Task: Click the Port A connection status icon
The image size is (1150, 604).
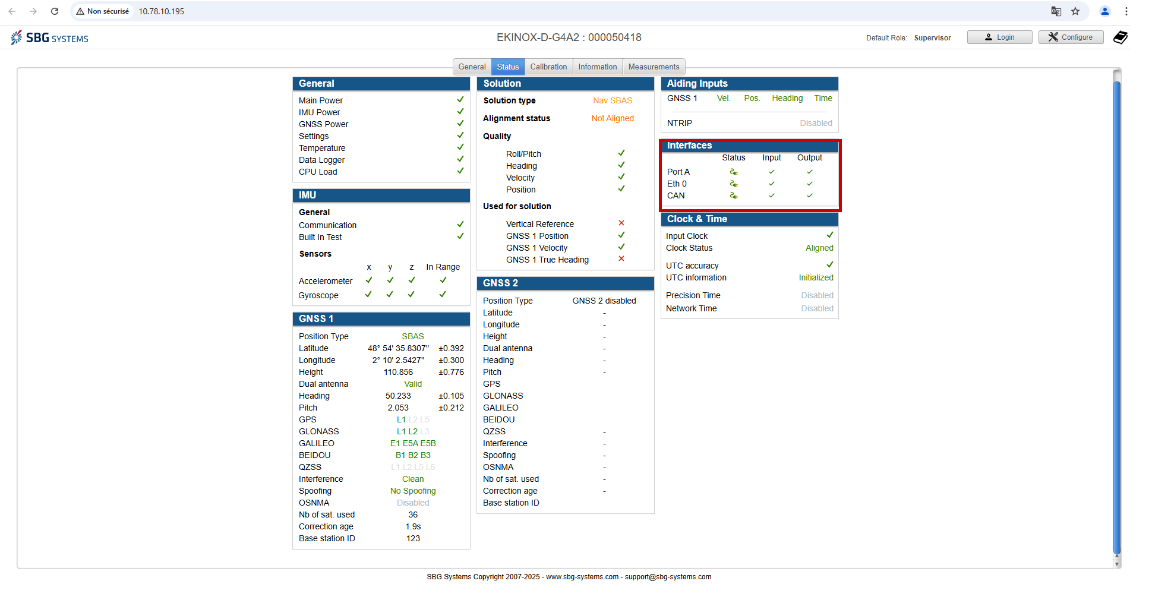Action: pyautogui.click(x=733, y=172)
